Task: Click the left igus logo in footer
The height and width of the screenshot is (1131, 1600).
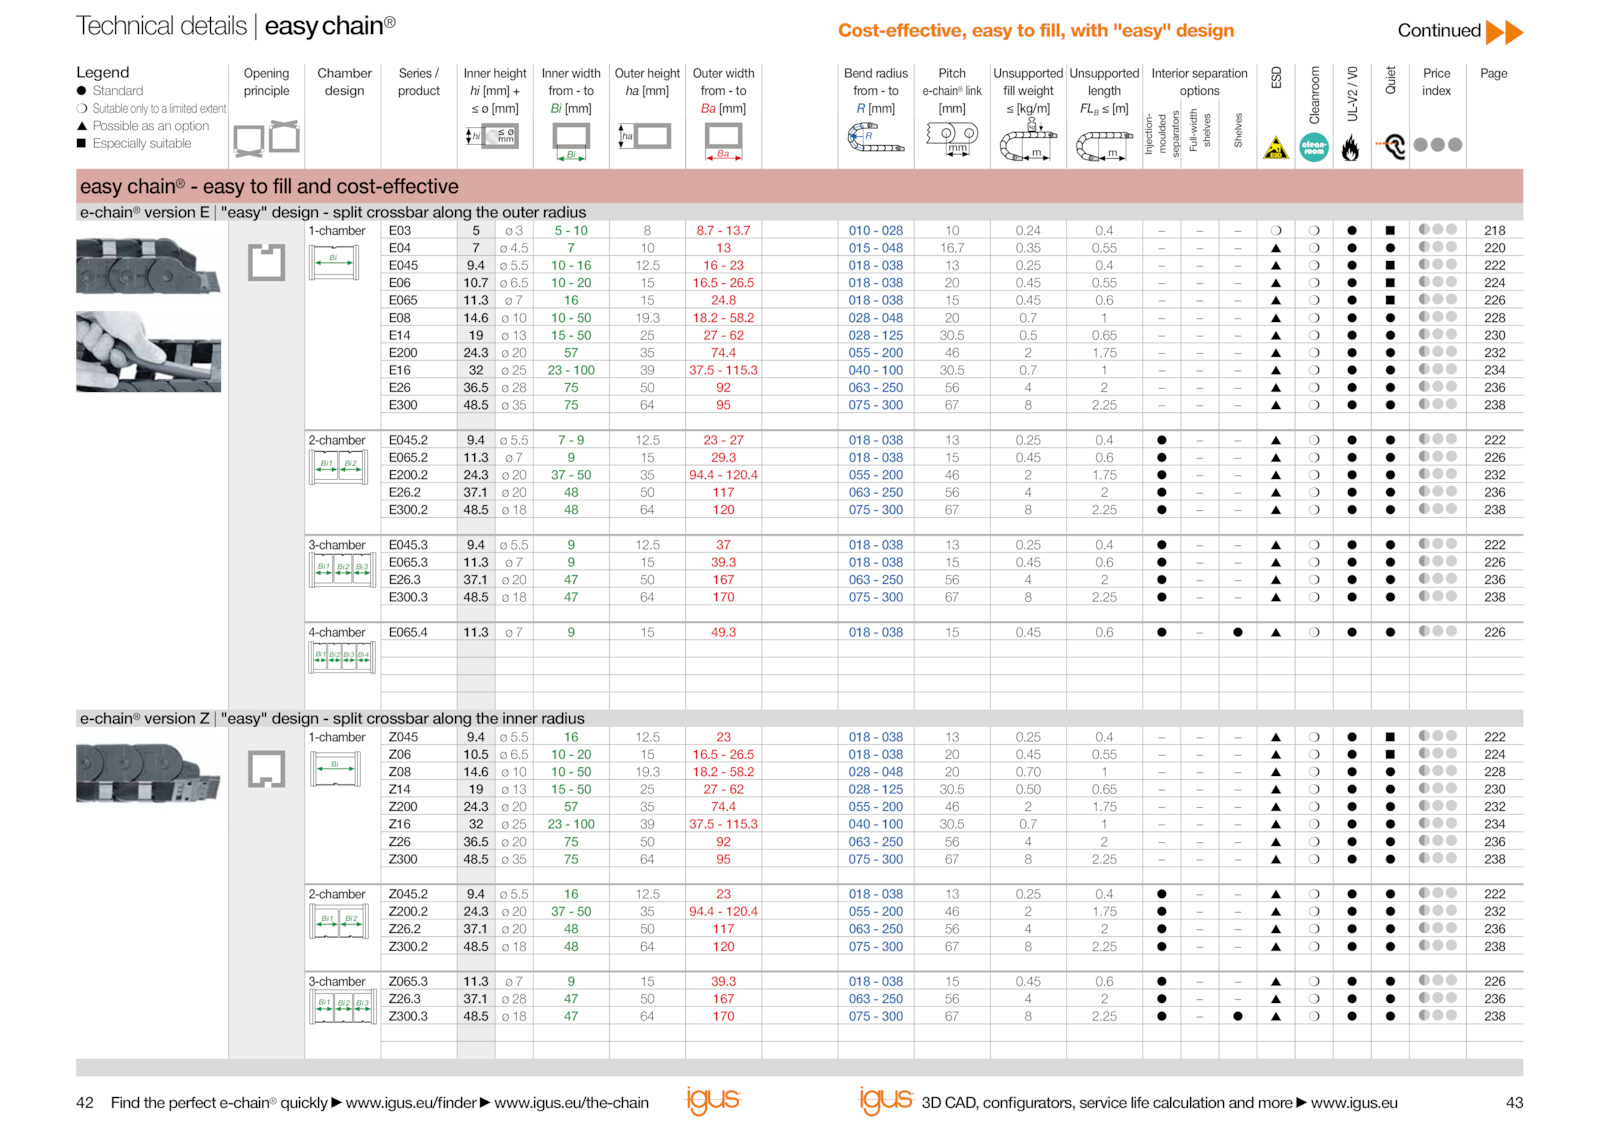Action: (x=713, y=1100)
